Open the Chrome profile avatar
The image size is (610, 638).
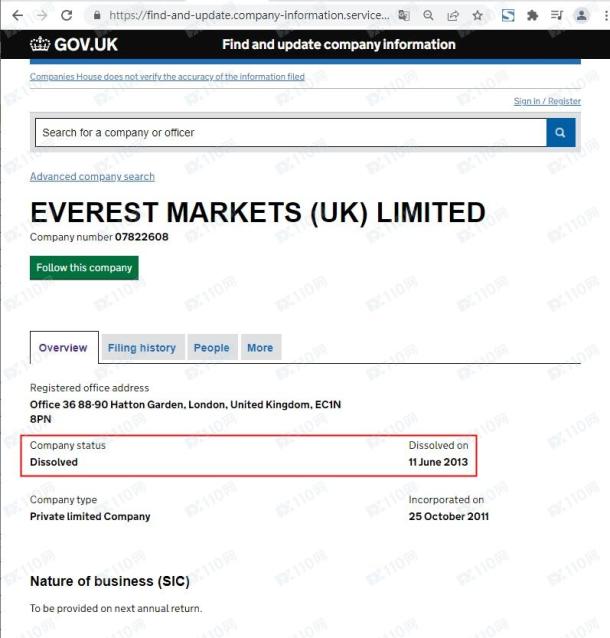[581, 16]
